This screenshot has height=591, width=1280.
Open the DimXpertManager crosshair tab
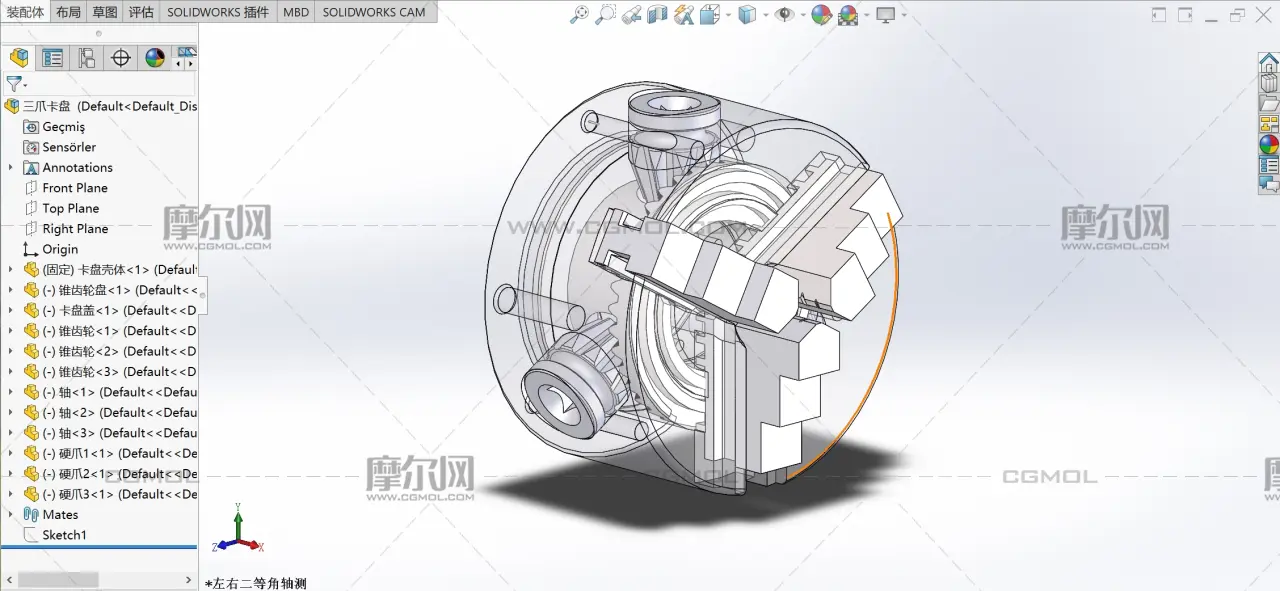pyautogui.click(x=121, y=58)
